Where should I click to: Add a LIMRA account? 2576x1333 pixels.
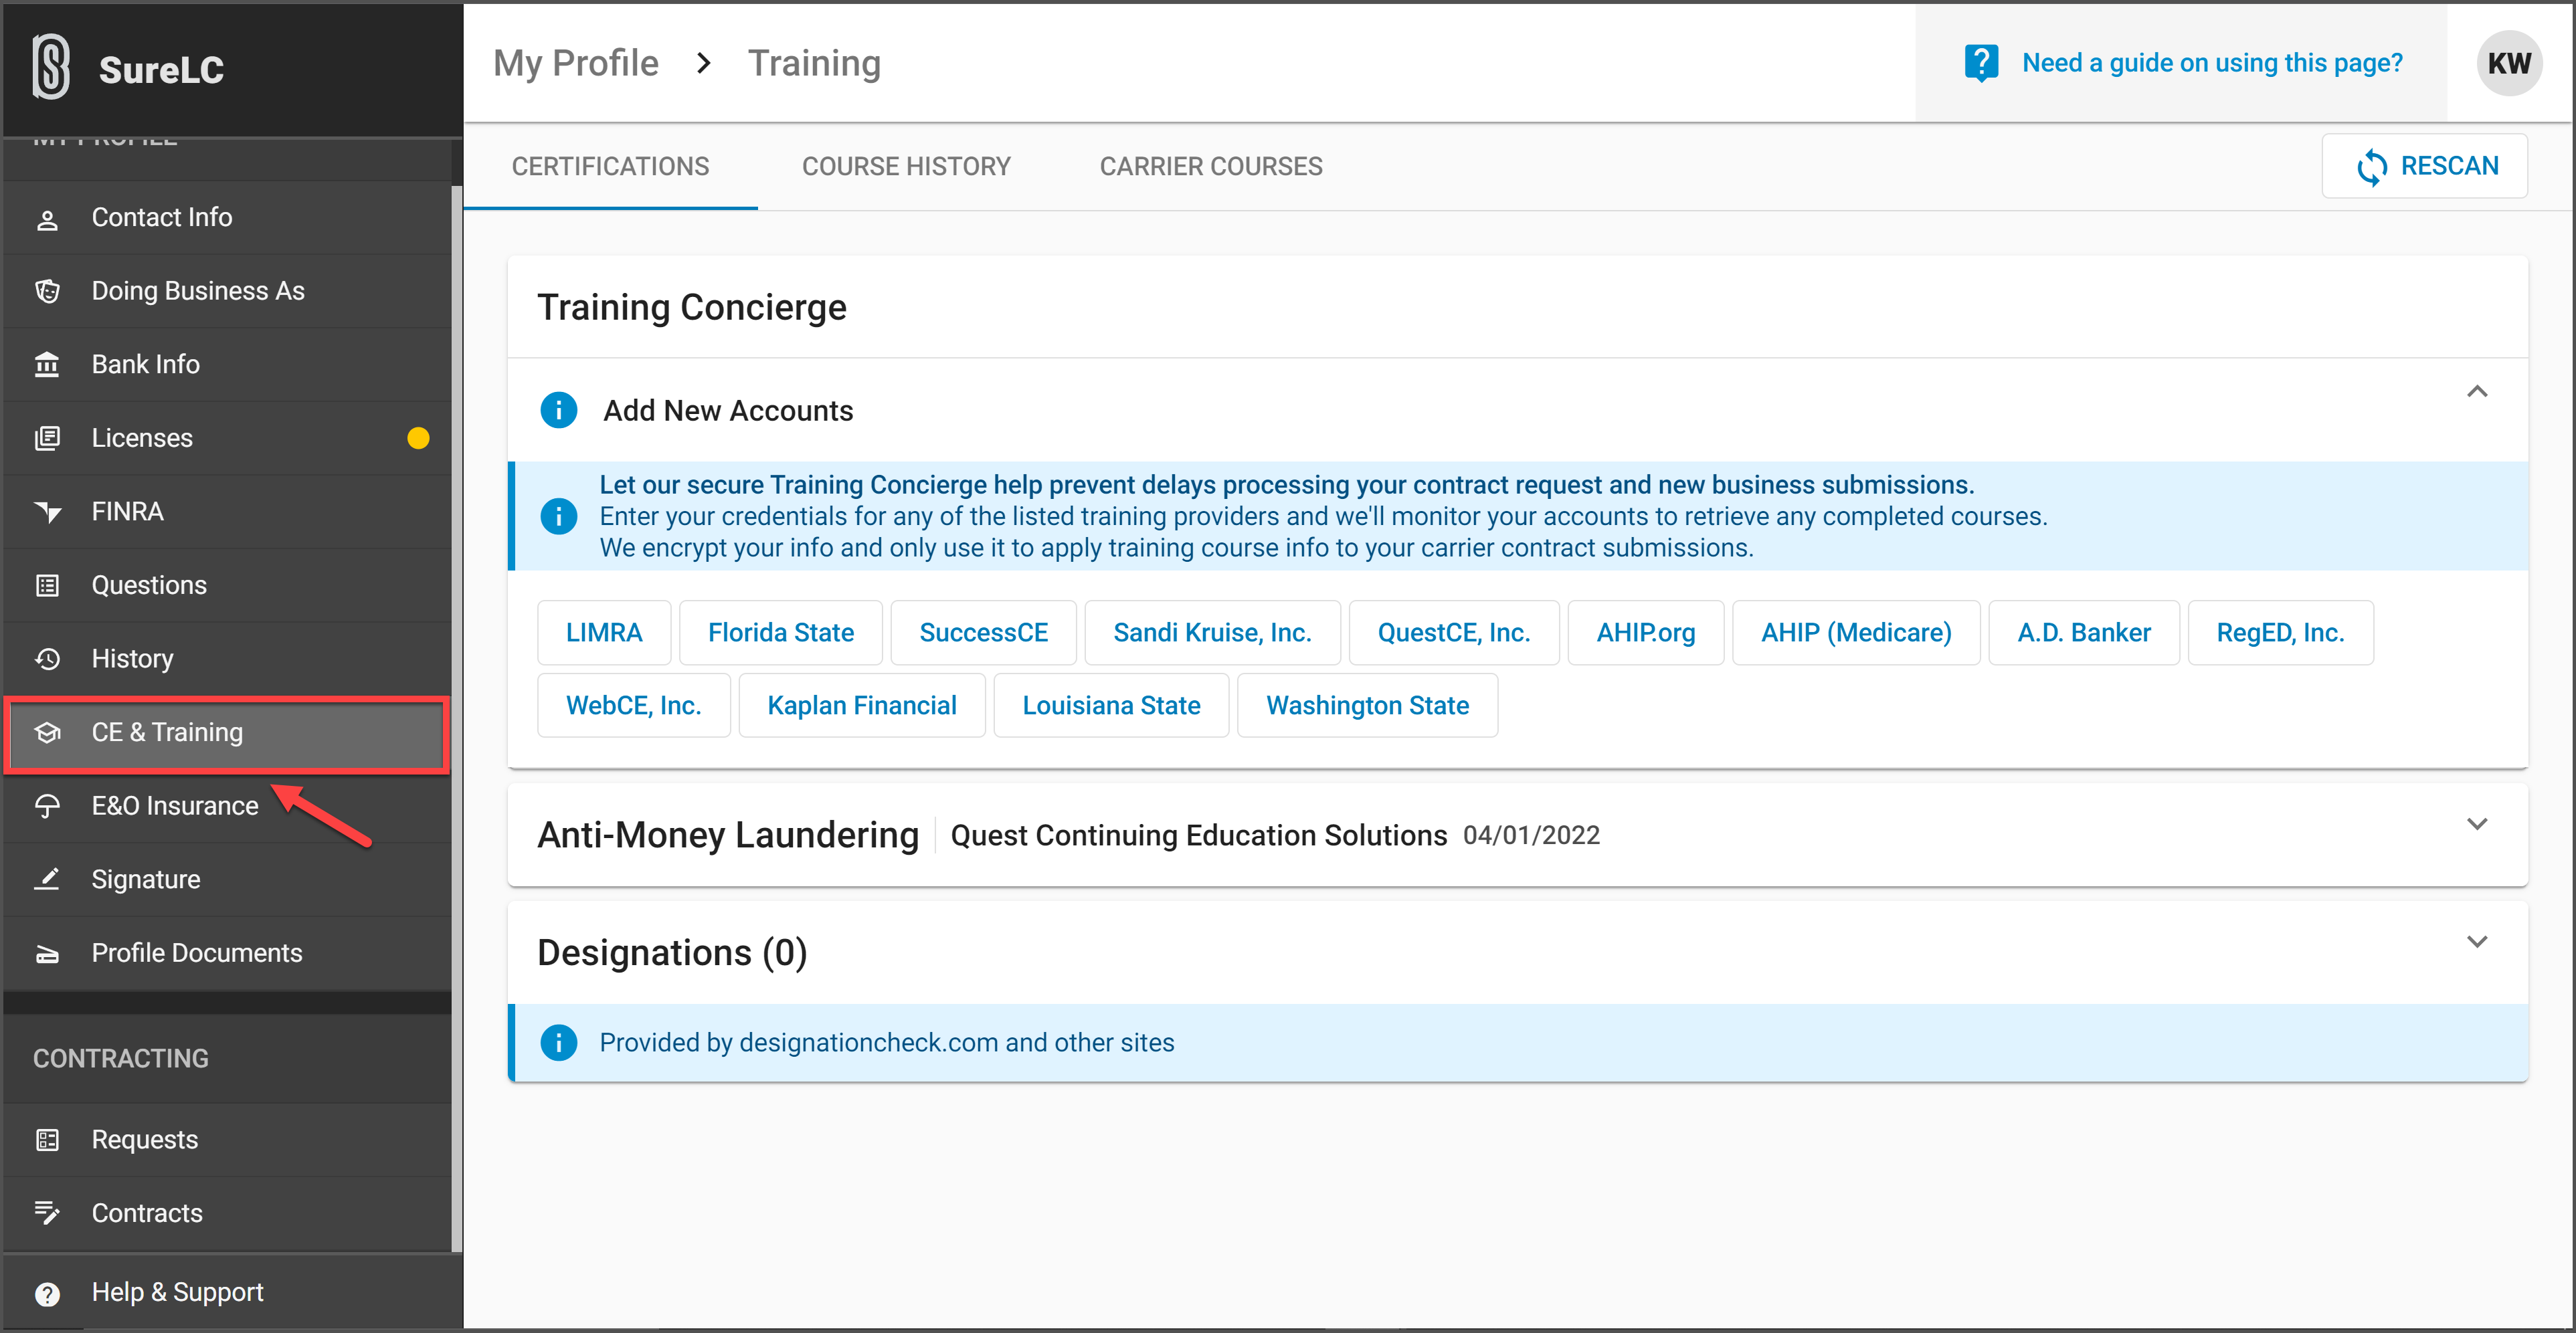[604, 633]
